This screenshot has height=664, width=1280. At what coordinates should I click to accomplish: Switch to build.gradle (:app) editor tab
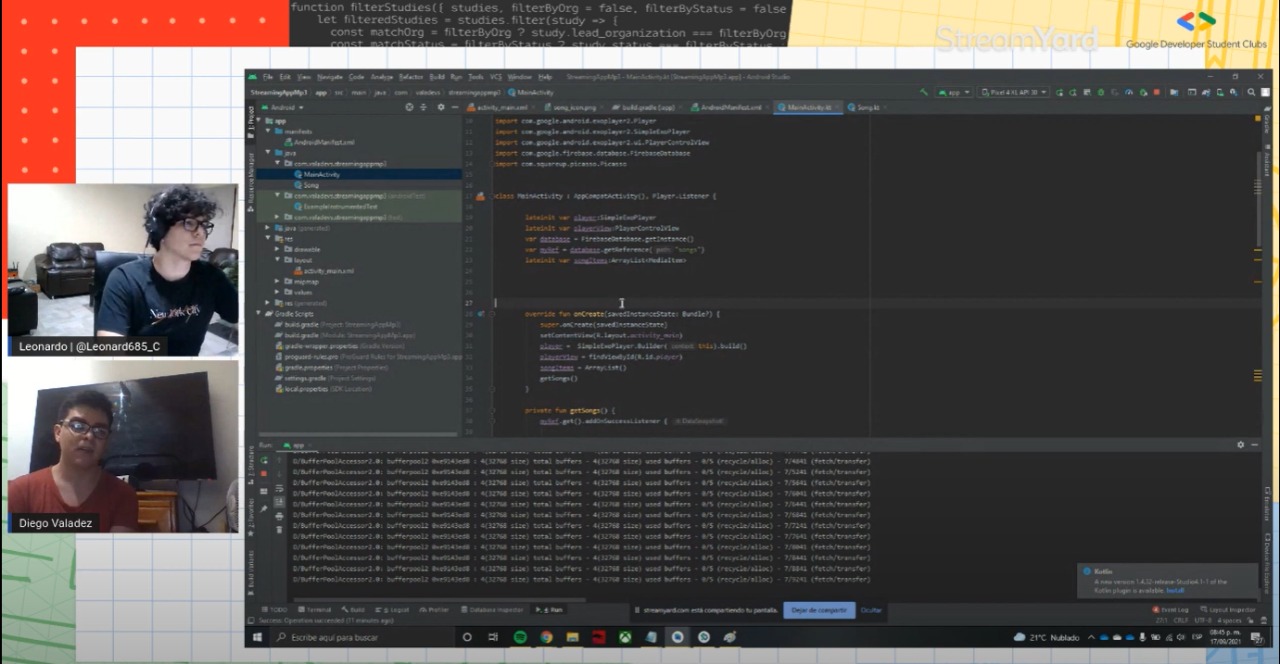pyautogui.click(x=644, y=107)
